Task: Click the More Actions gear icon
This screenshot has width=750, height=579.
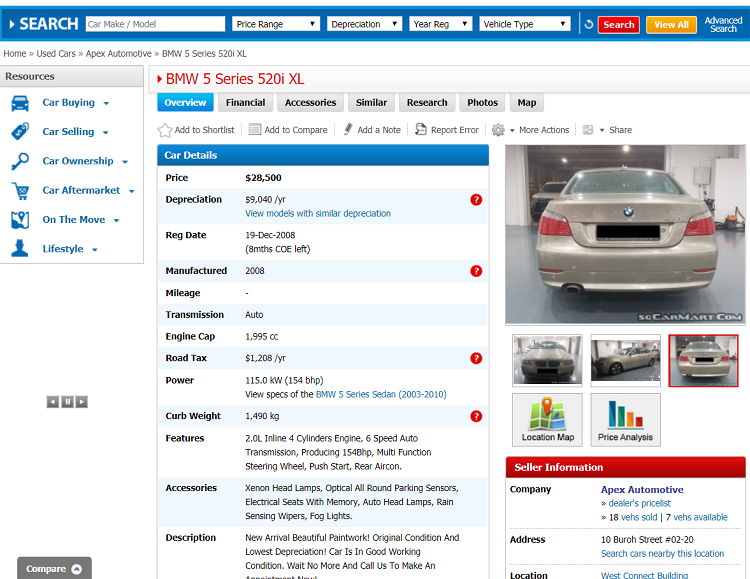Action: [498, 130]
